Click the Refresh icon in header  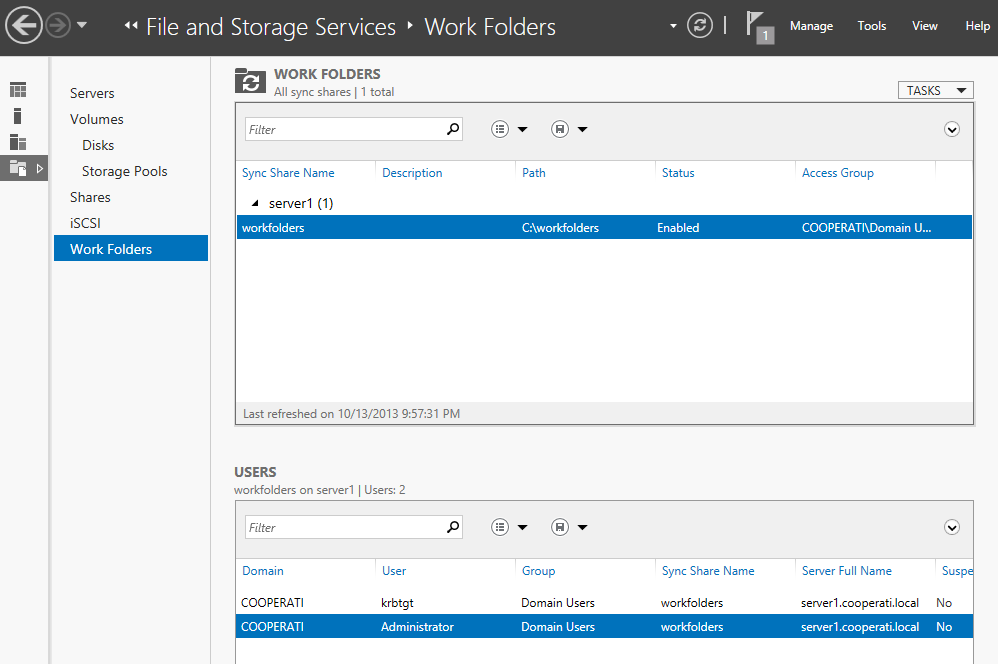pyautogui.click(x=700, y=26)
